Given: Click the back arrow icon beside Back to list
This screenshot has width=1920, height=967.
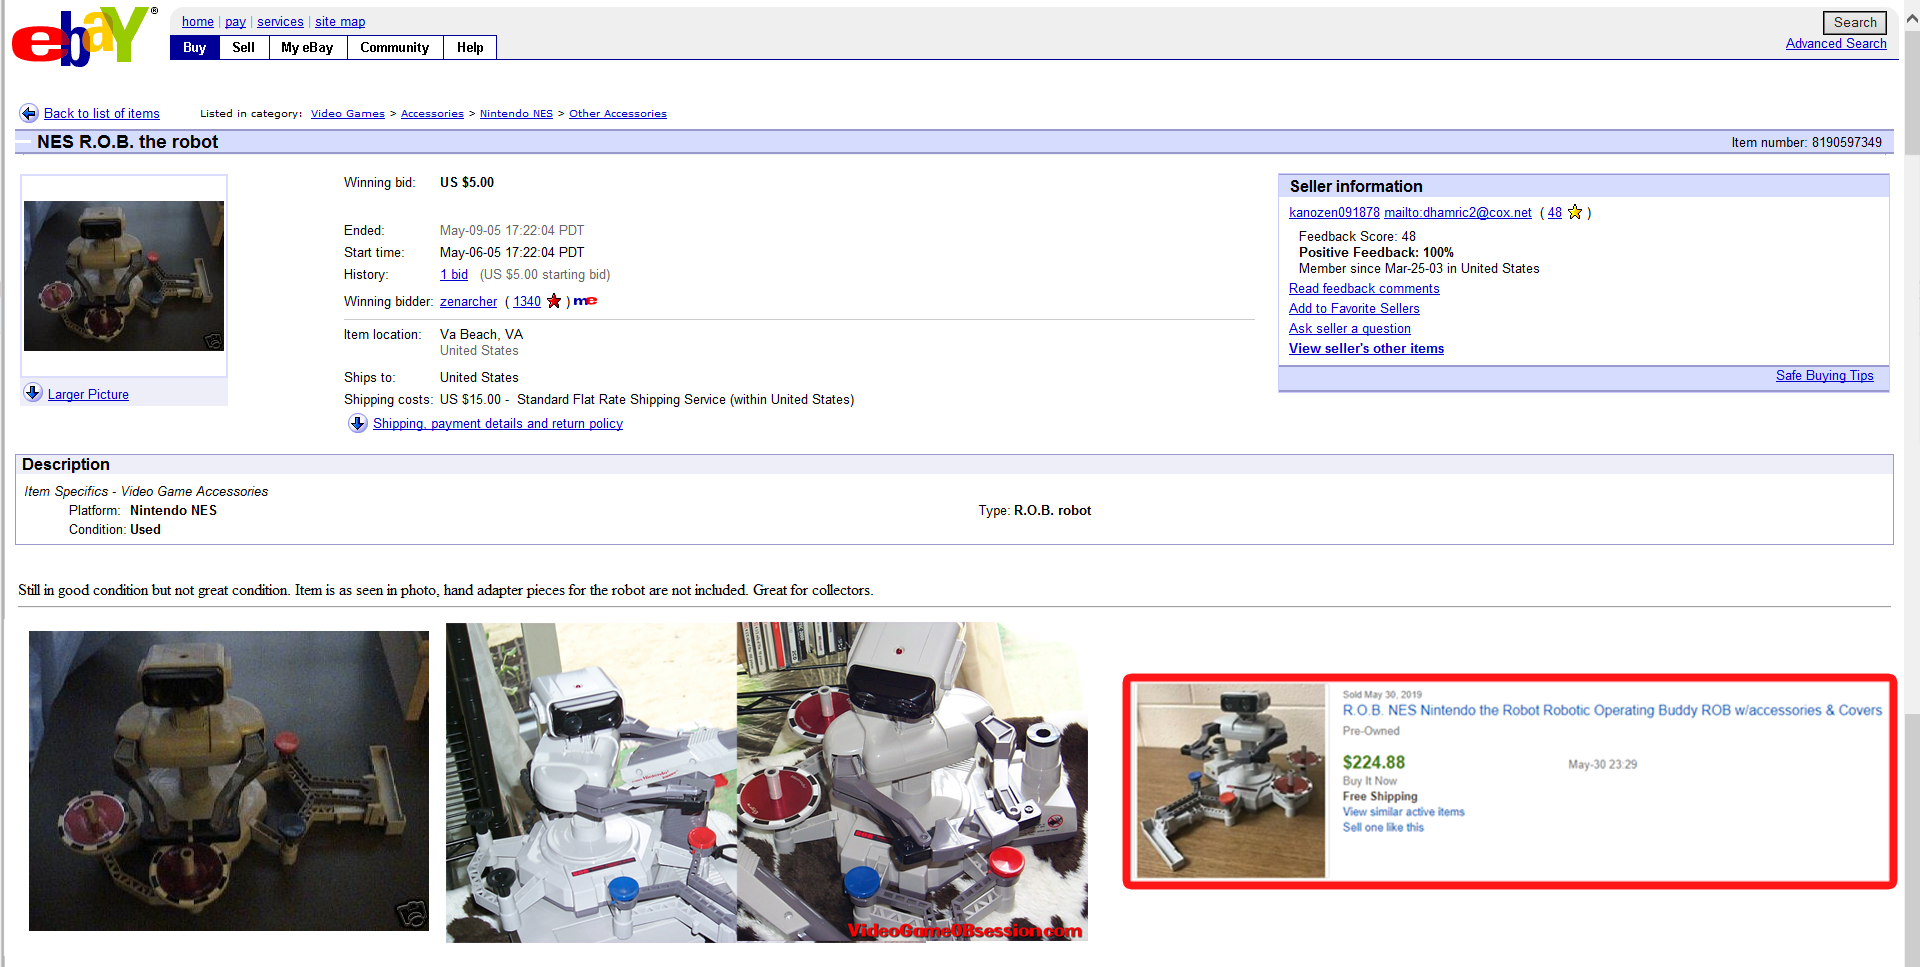Looking at the screenshot, I should [29, 113].
